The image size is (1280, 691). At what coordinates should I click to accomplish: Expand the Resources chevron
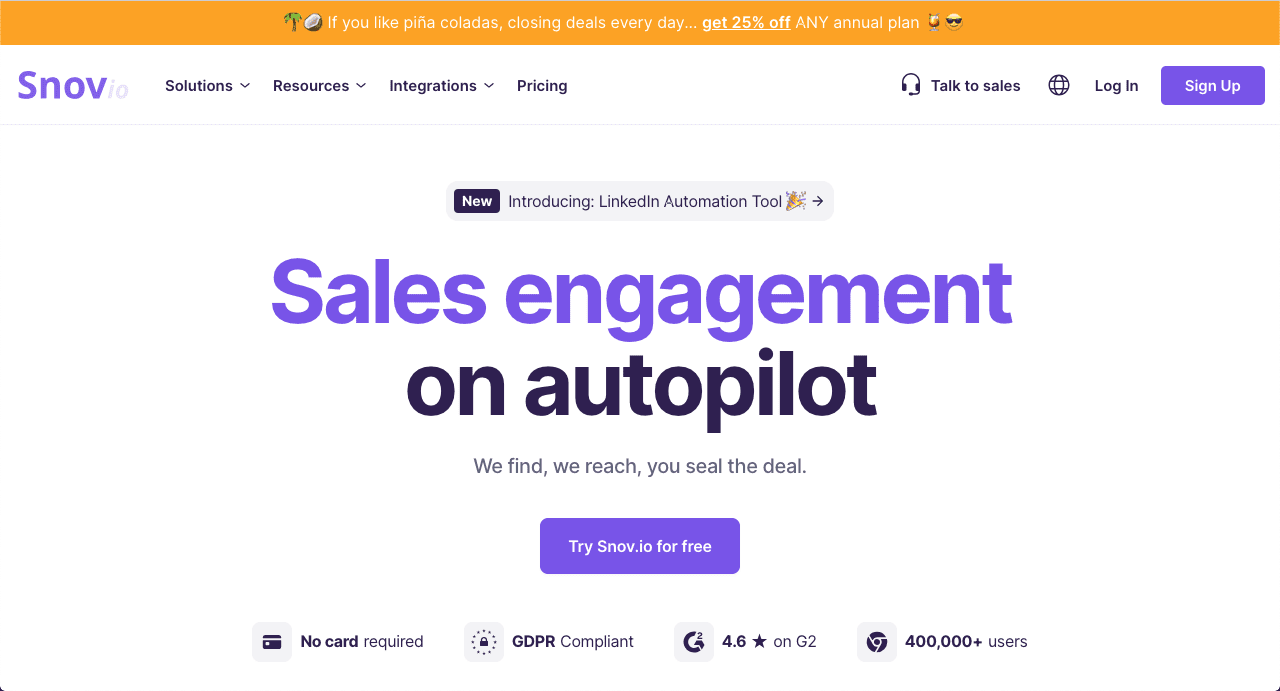pyautogui.click(x=361, y=86)
